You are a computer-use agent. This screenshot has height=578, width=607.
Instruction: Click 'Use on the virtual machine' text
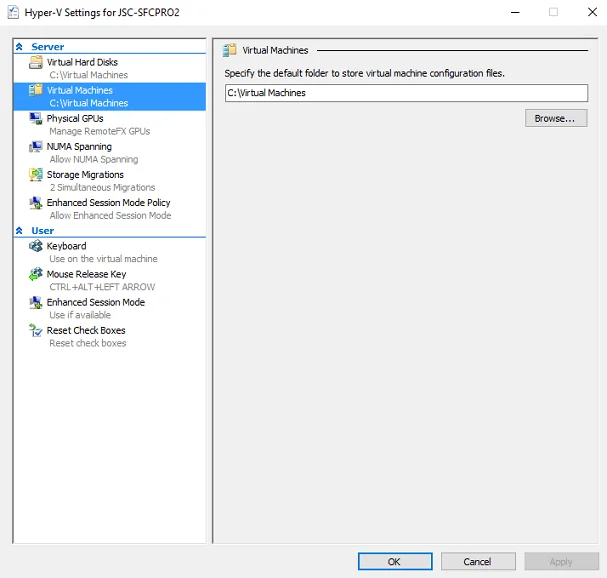point(103,259)
